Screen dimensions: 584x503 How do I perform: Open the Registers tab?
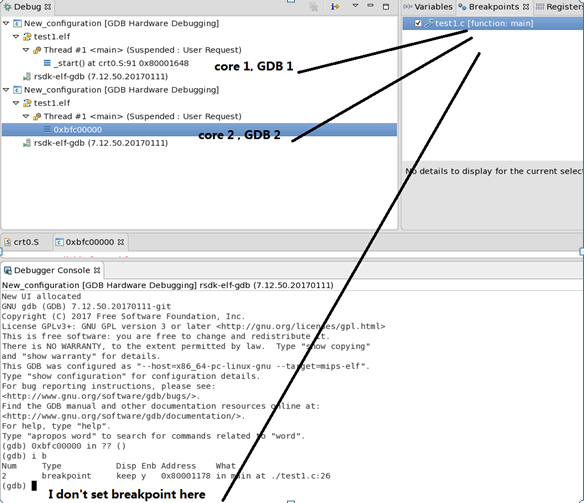[x=560, y=7]
